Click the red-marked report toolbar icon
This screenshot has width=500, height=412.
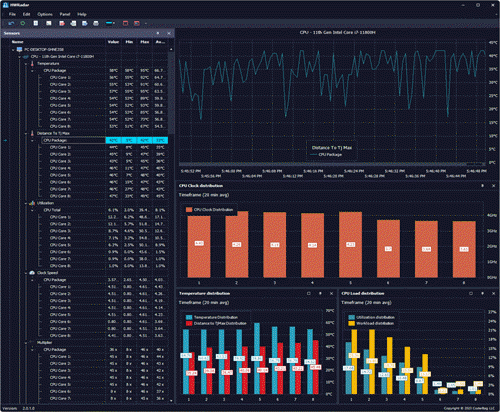pos(62,23)
